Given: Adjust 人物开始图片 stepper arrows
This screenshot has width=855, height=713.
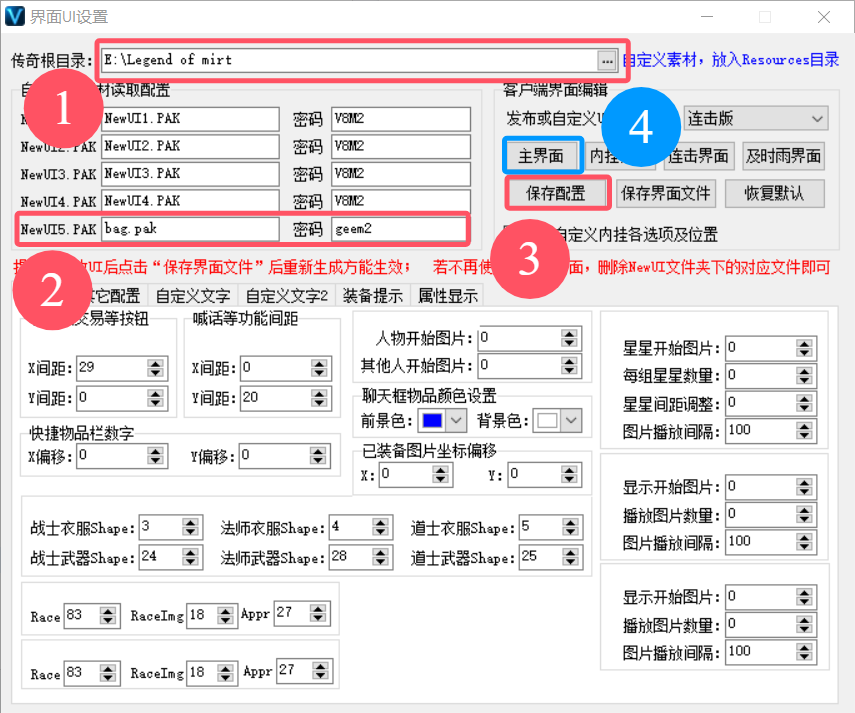Looking at the screenshot, I should 569,339.
